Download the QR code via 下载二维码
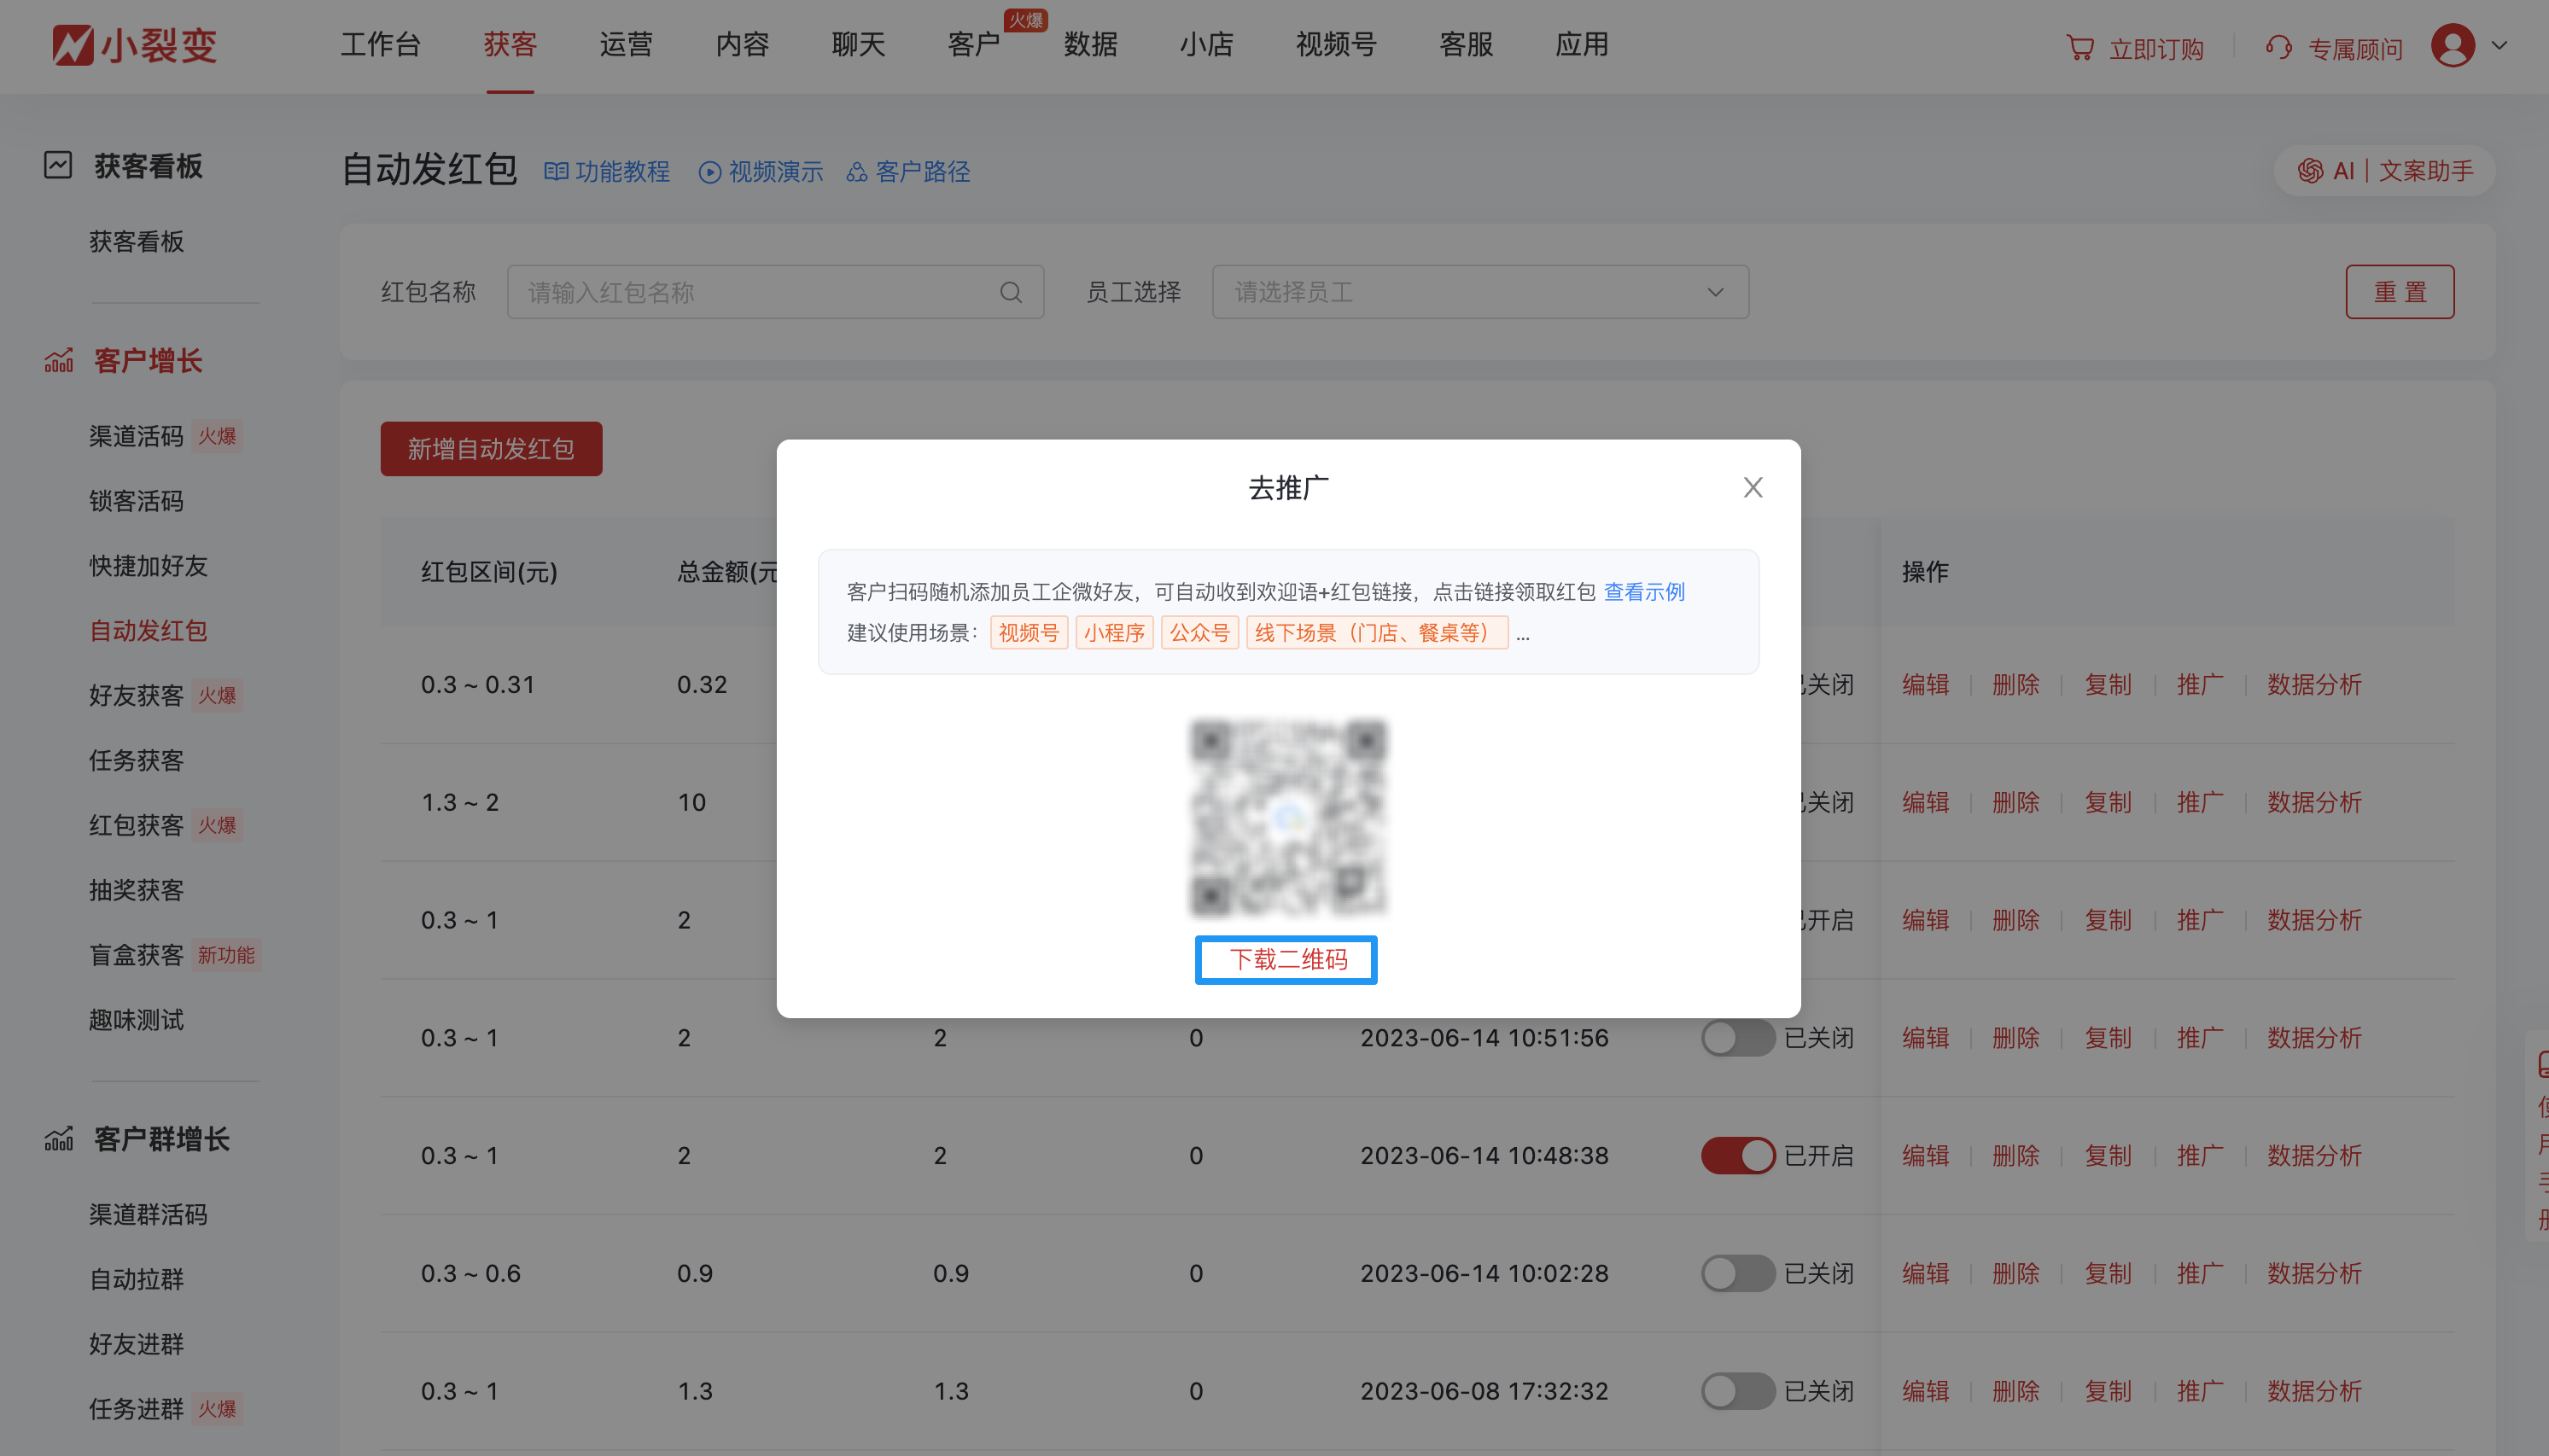Viewport: 2549px width, 1456px height. point(1287,960)
